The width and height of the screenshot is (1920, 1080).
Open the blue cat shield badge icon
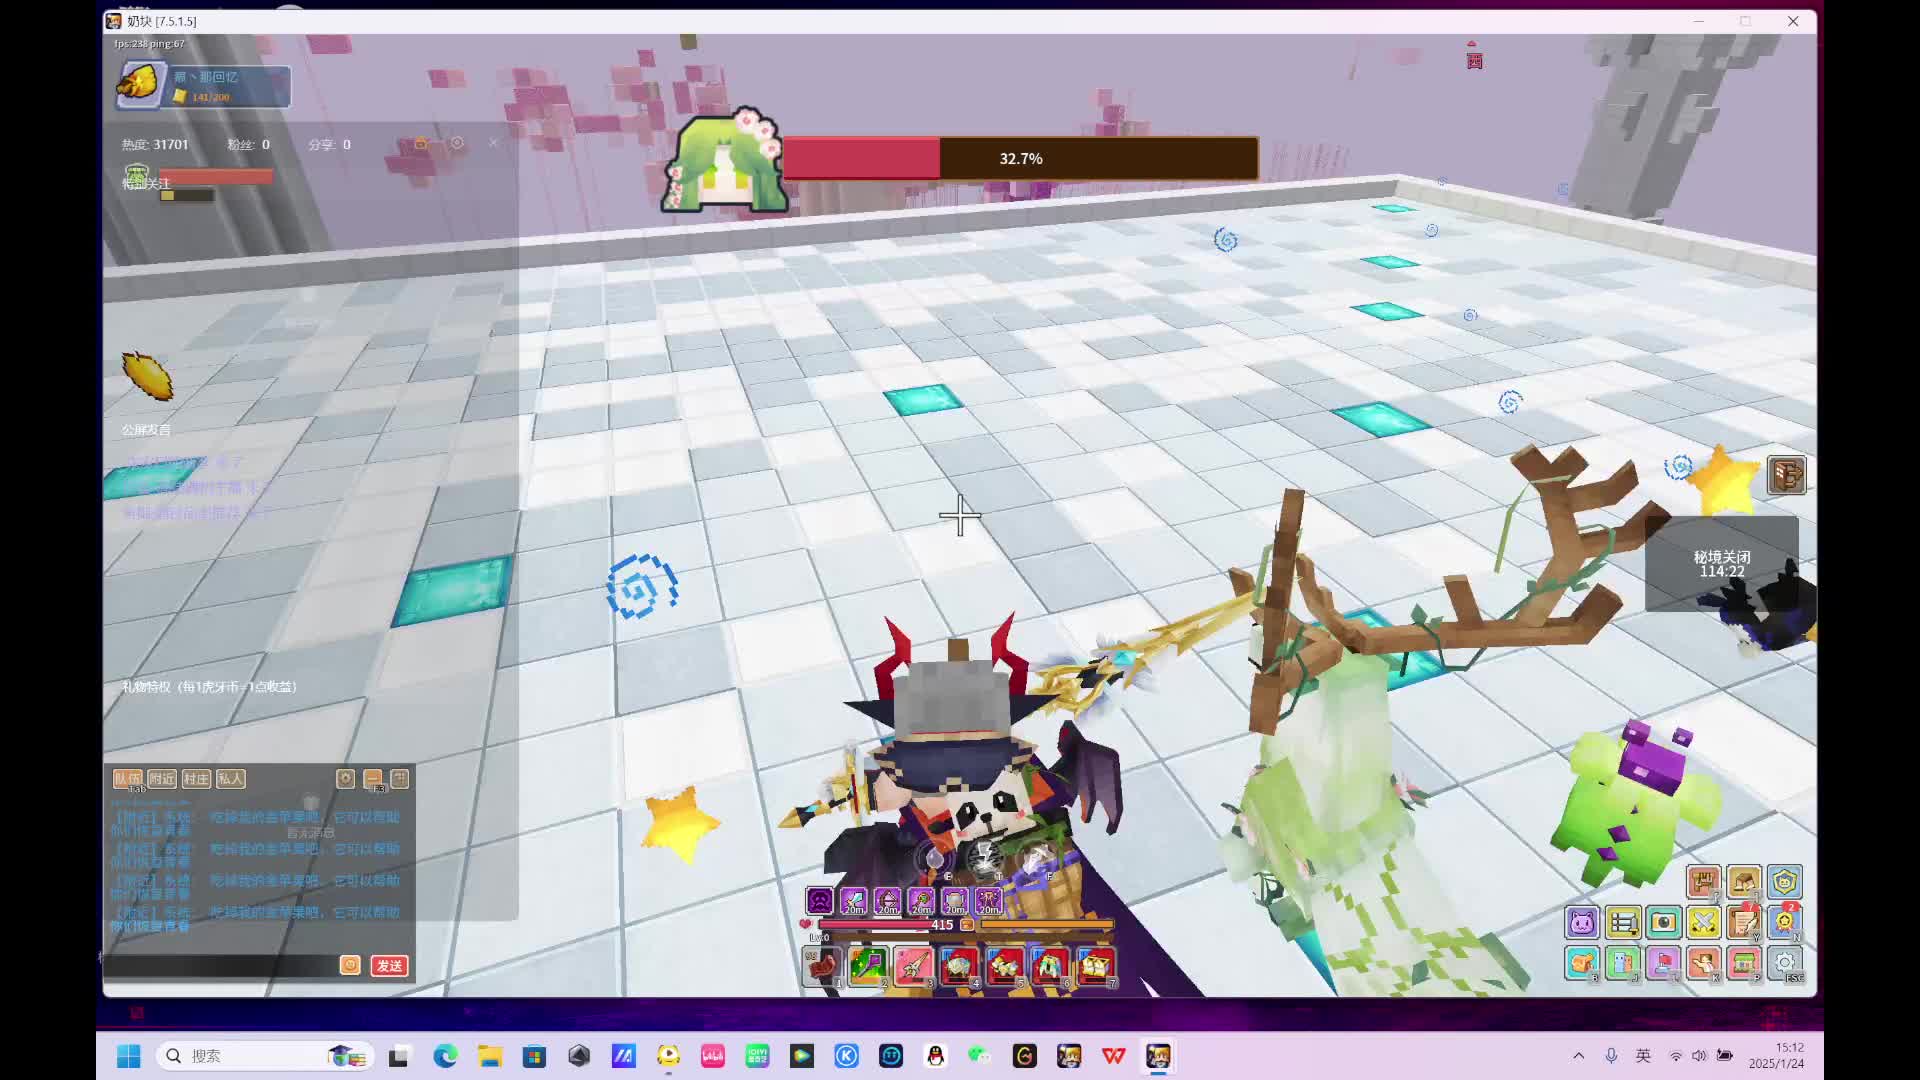click(1785, 881)
